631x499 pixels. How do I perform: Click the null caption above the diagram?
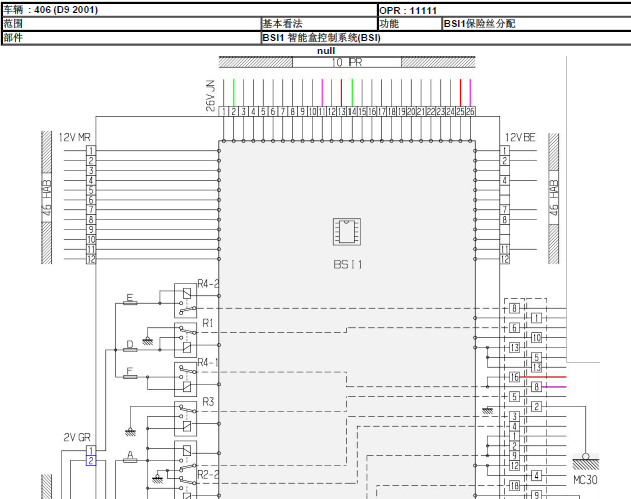click(x=326, y=51)
